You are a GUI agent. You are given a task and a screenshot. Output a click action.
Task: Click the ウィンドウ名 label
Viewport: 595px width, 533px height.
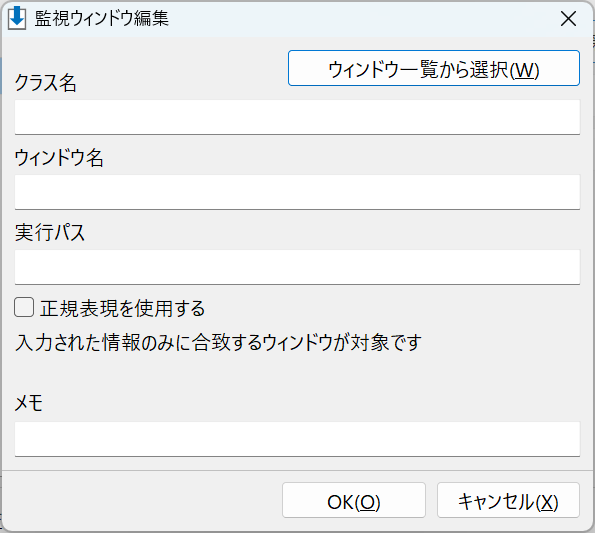[59, 157]
